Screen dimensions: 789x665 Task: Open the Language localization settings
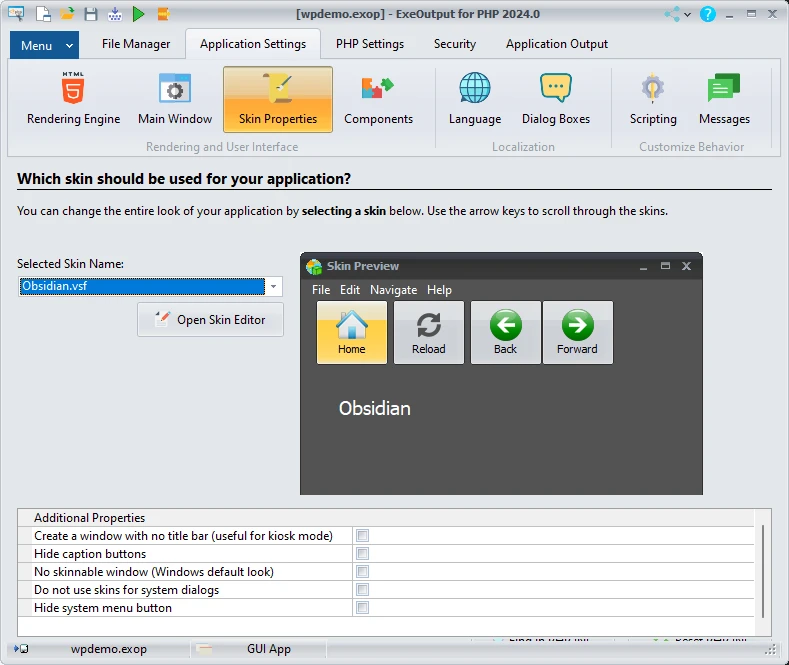point(475,100)
